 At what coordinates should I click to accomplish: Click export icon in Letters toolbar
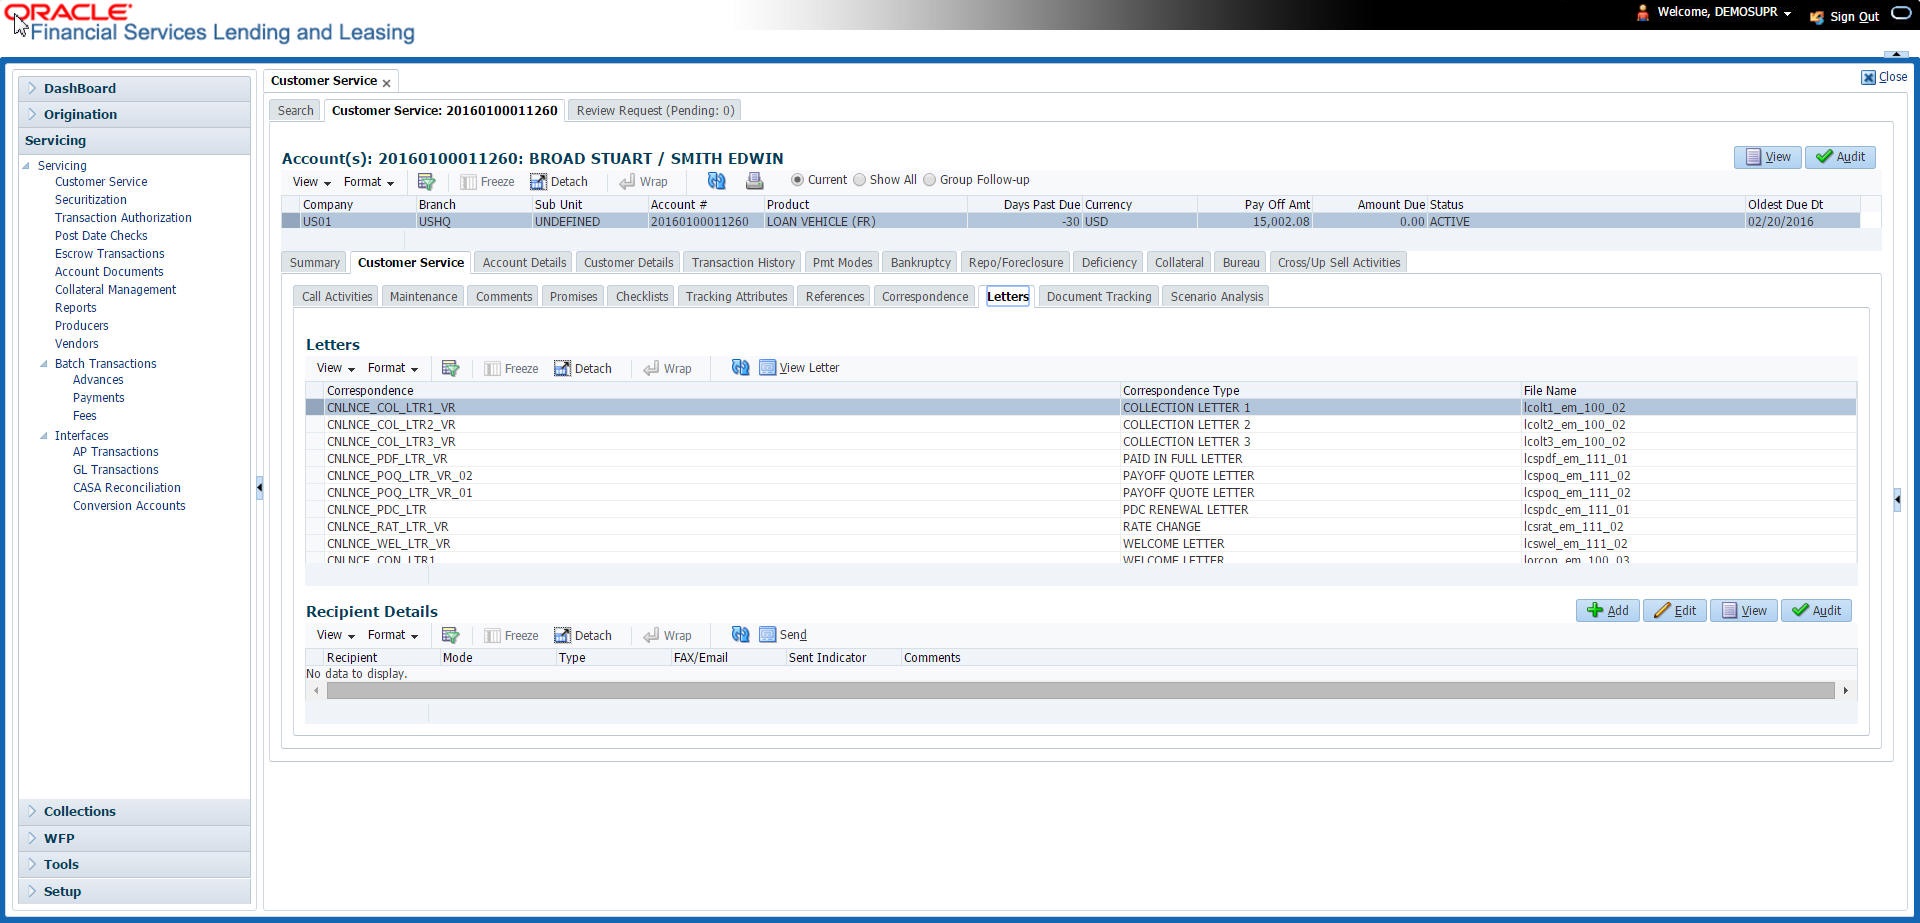coord(450,368)
